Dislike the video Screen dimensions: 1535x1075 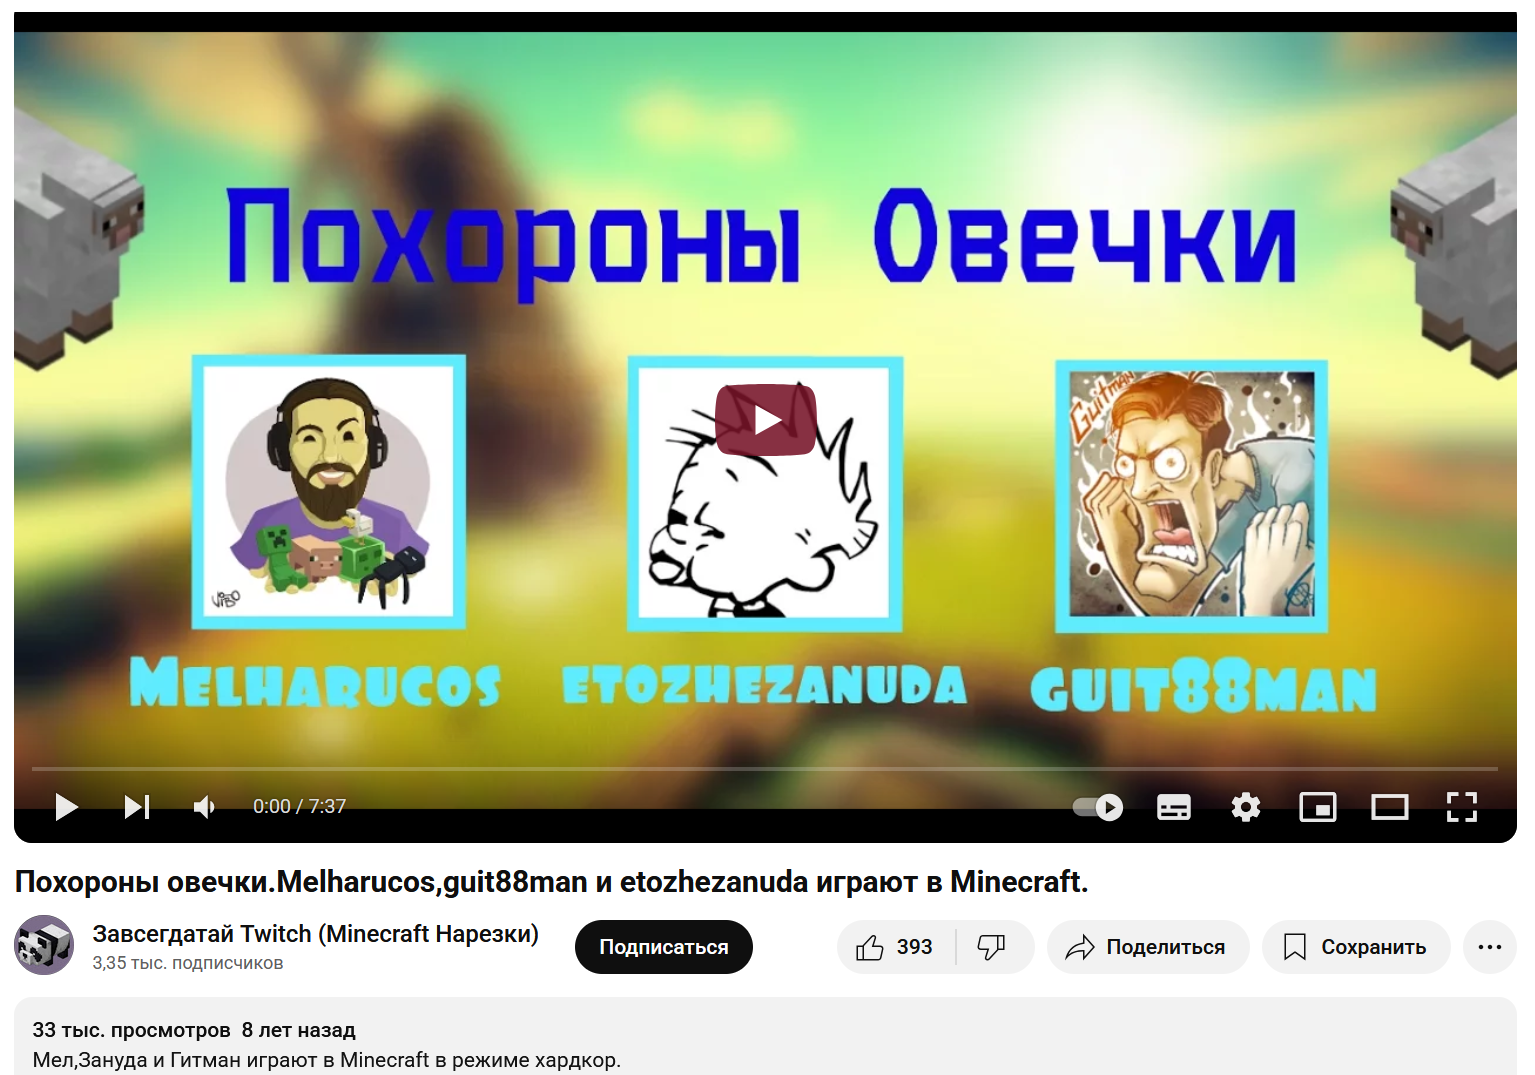992,947
